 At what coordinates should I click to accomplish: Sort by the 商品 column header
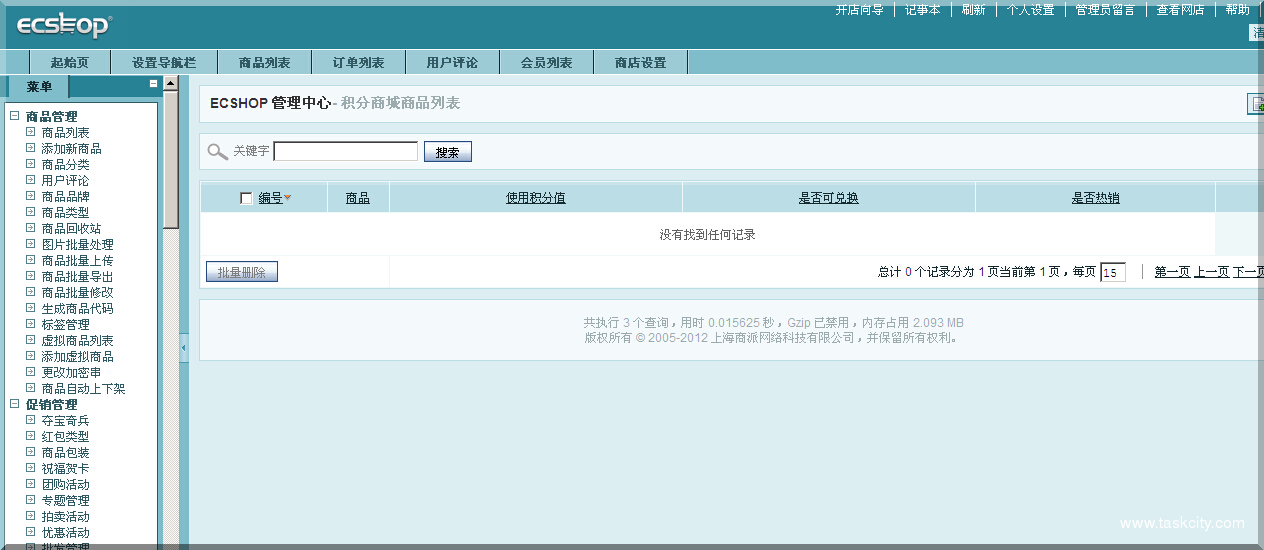[x=358, y=198]
